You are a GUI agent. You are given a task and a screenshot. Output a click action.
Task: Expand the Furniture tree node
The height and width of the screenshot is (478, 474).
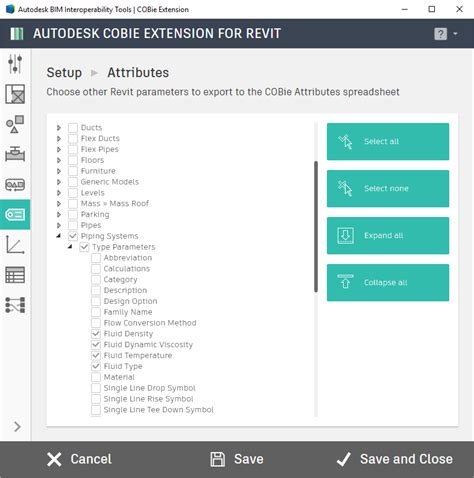59,171
